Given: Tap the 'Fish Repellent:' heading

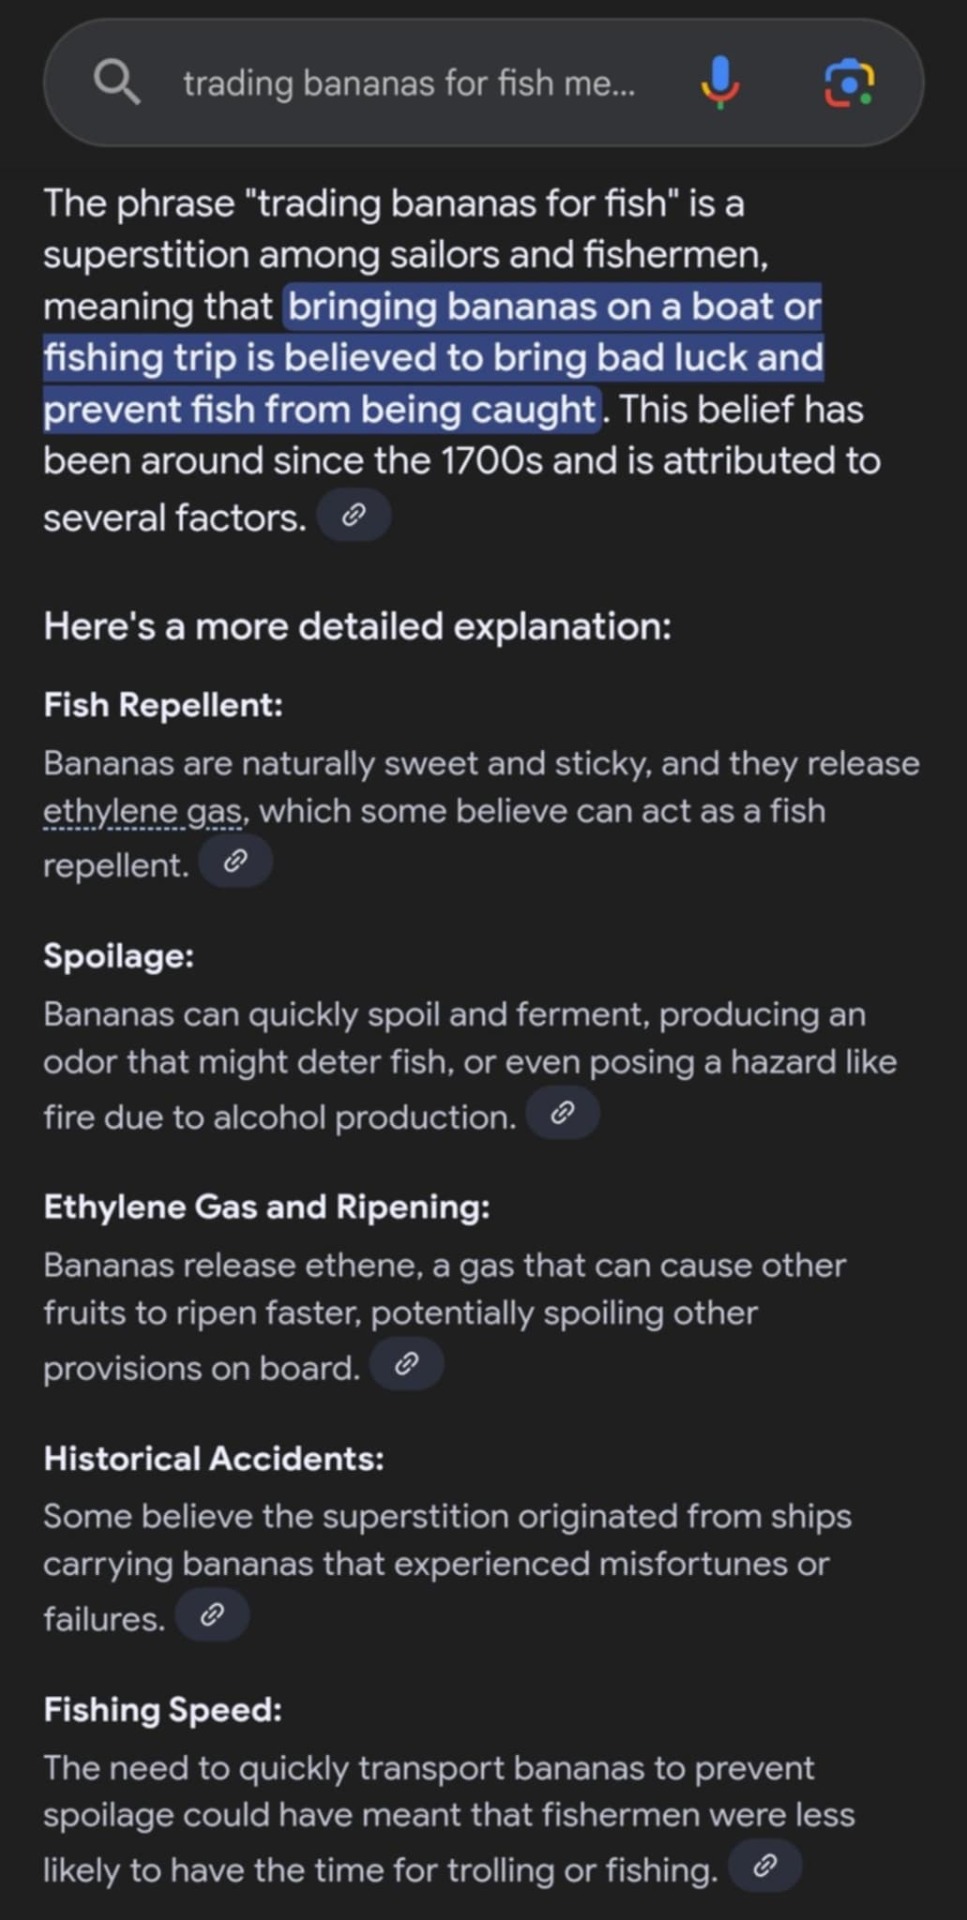Looking at the screenshot, I should pos(163,705).
